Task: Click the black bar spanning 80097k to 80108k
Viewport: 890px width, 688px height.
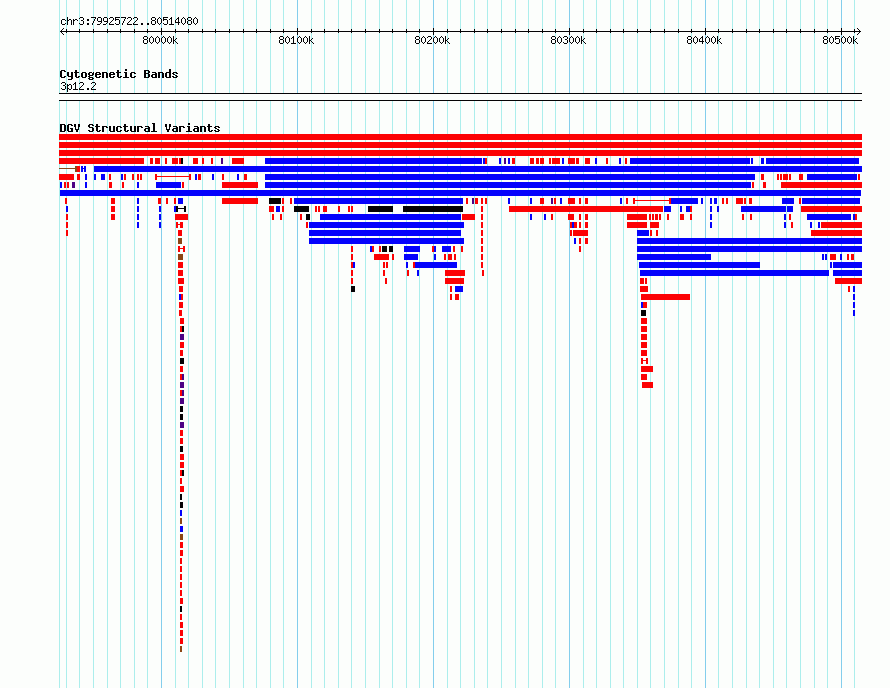Action: tap(301, 209)
